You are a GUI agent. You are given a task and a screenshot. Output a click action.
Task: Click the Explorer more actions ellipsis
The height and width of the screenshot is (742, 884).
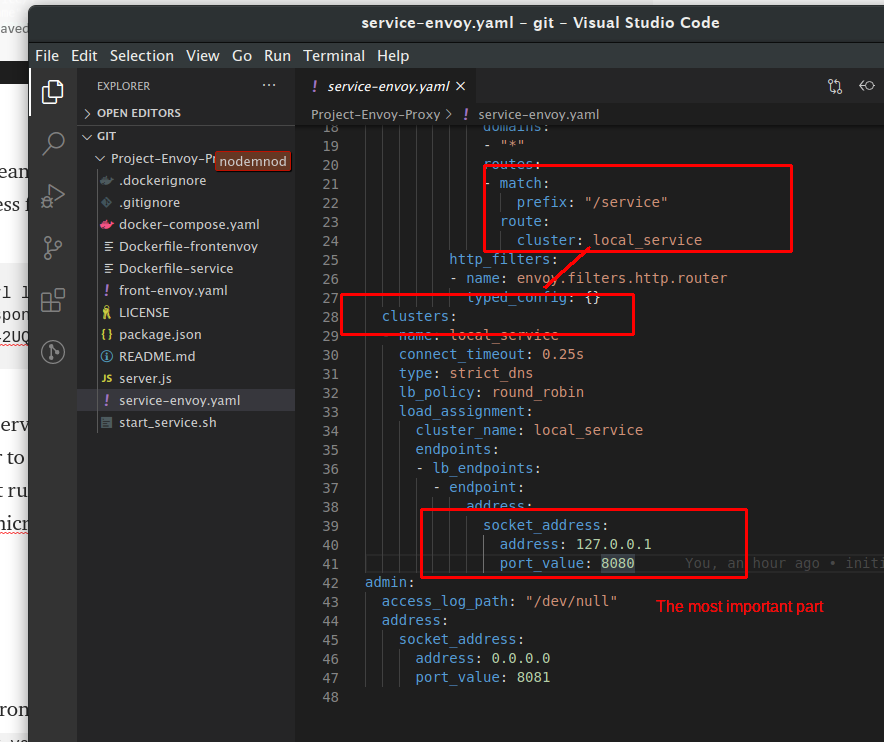pyautogui.click(x=269, y=86)
